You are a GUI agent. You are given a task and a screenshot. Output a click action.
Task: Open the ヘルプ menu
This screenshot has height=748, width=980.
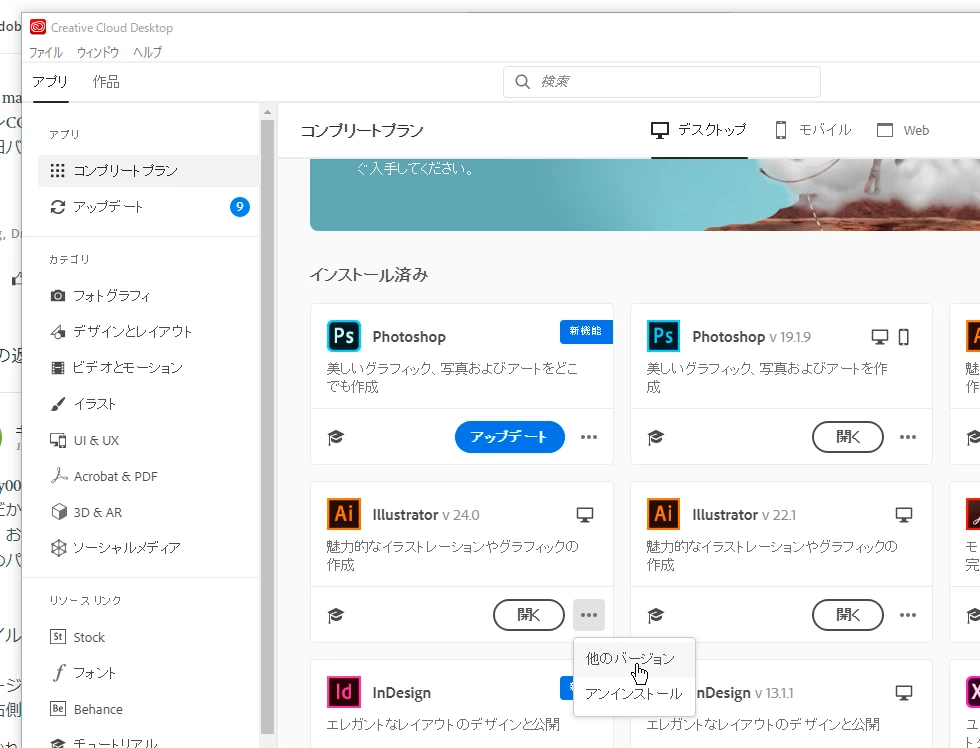pos(148,52)
